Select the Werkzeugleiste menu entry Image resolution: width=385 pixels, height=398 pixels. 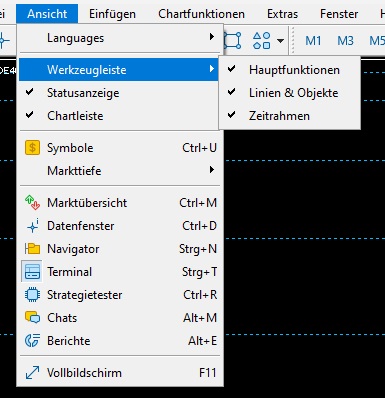119,70
